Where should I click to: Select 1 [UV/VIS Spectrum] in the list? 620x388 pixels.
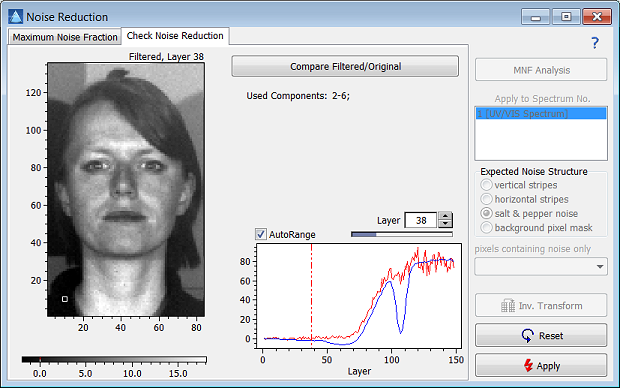[541, 114]
